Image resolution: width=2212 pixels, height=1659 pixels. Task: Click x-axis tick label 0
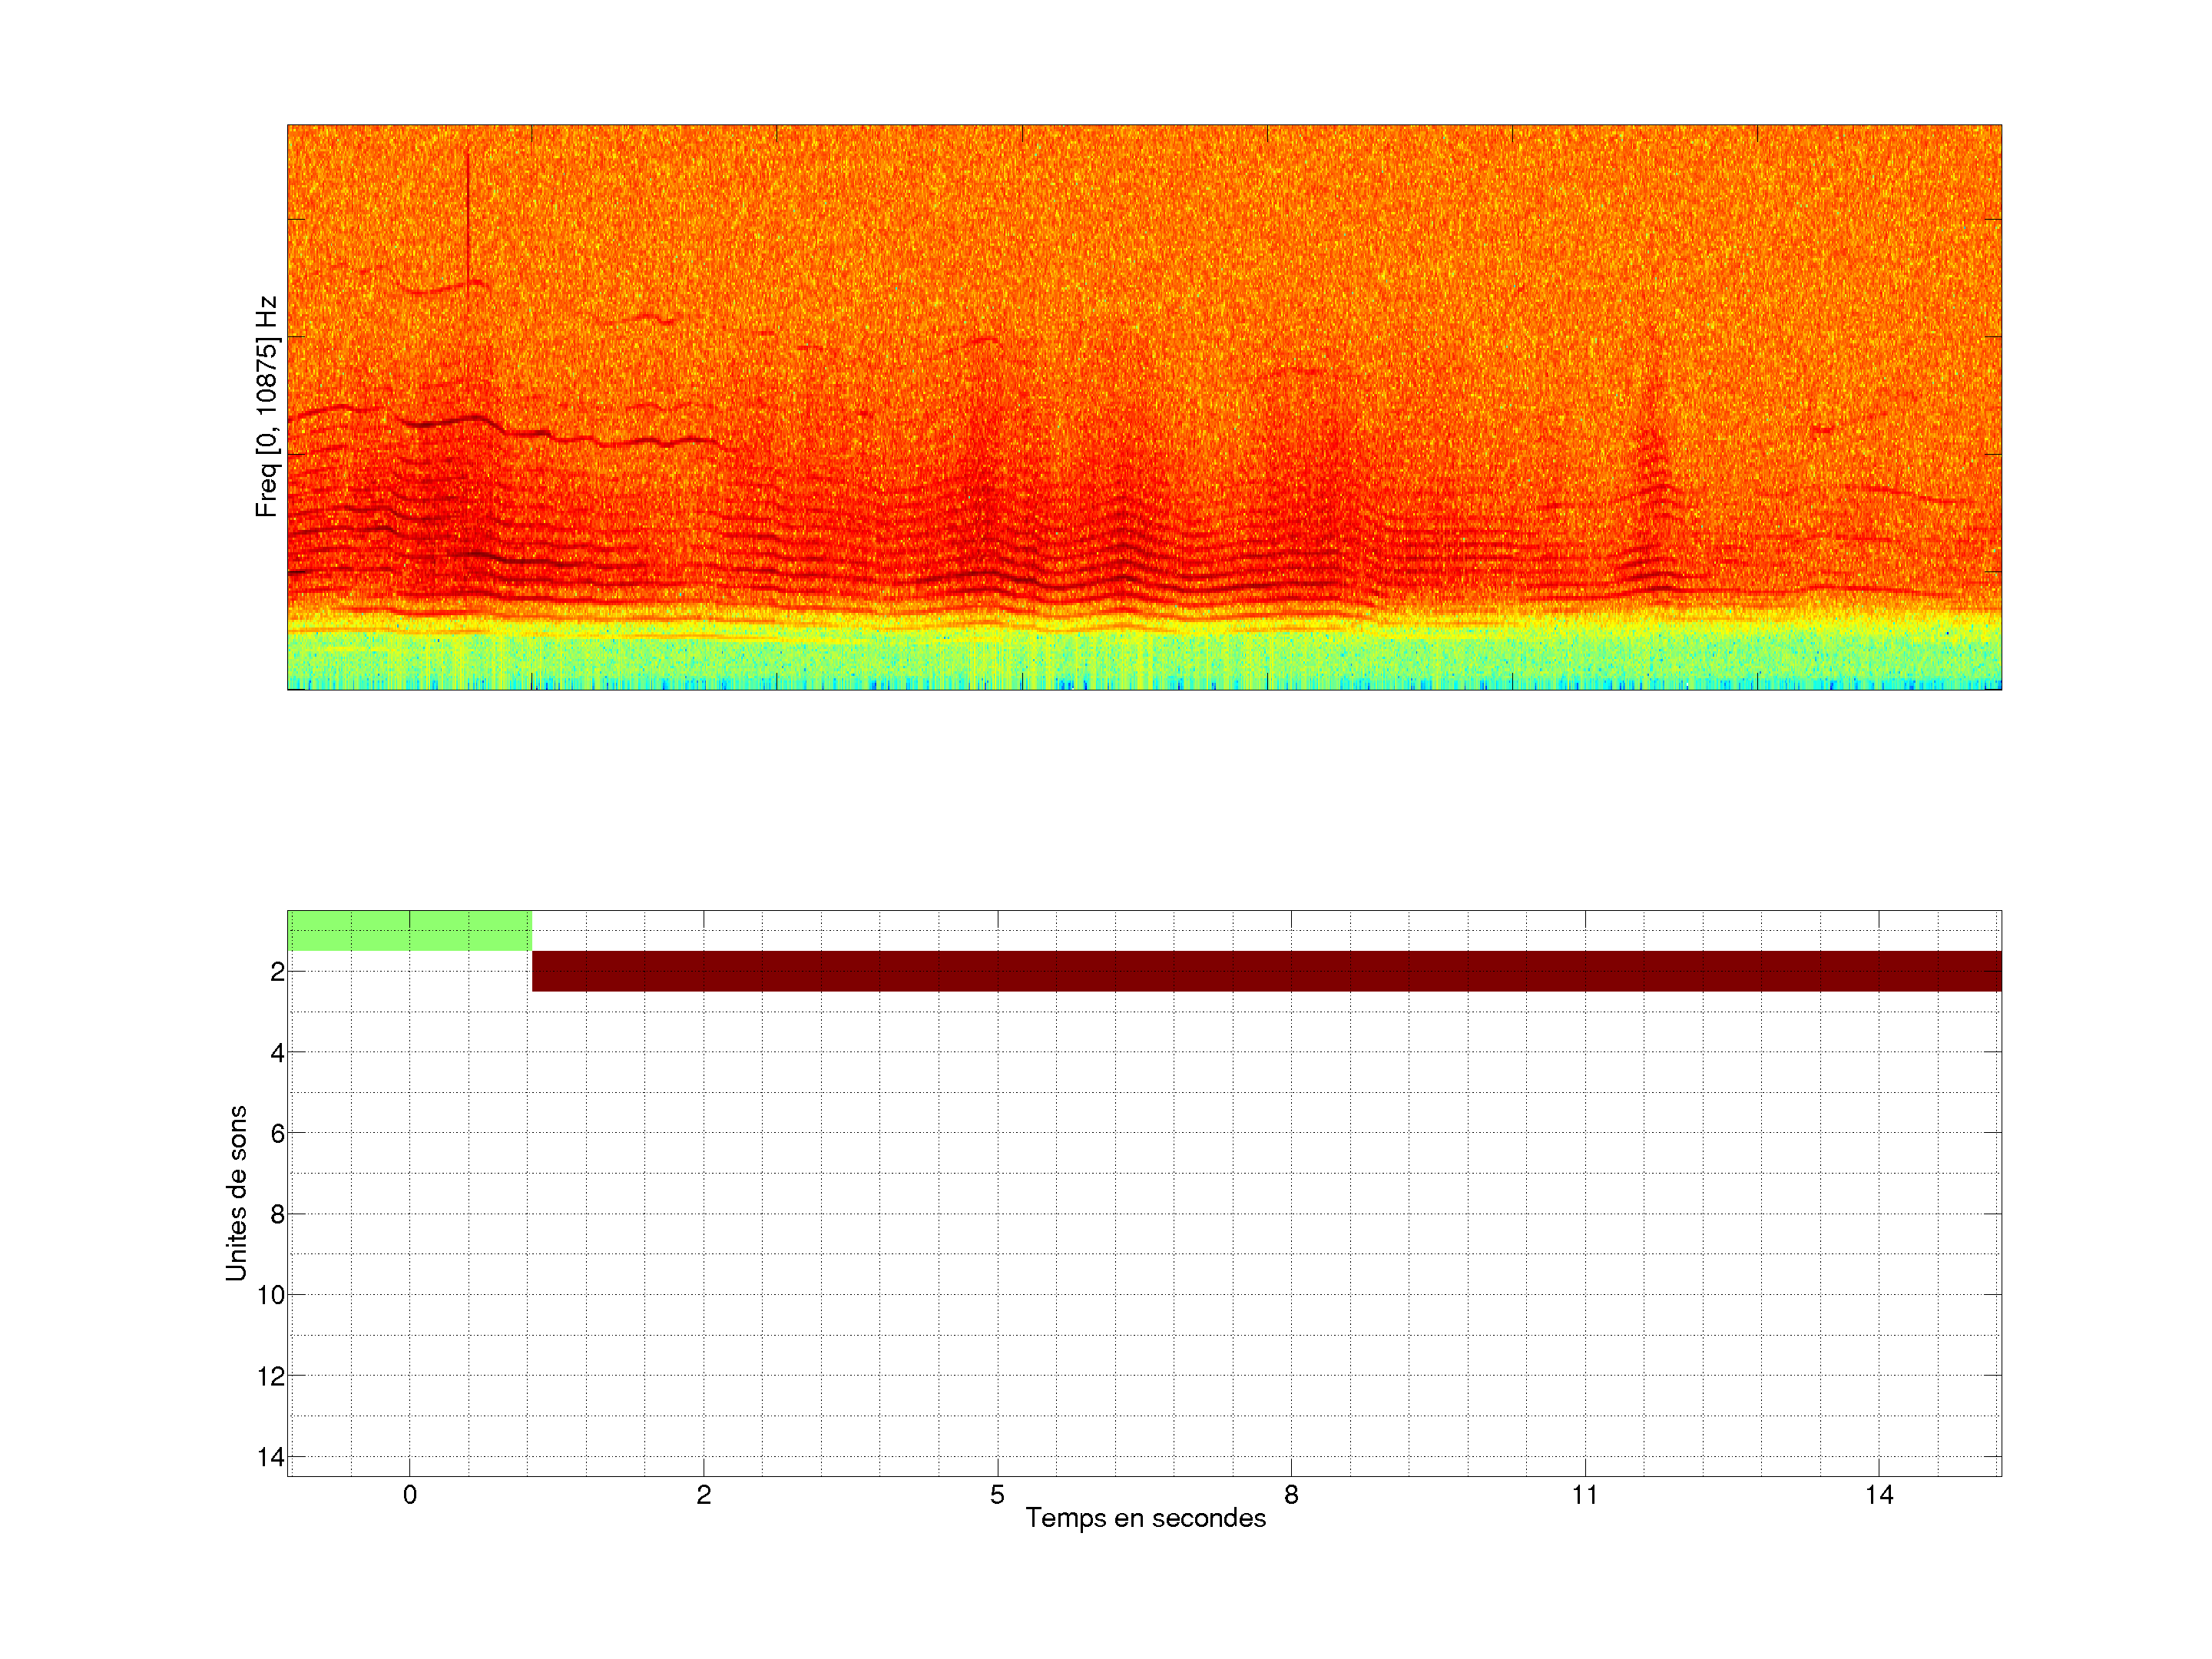tap(410, 1495)
